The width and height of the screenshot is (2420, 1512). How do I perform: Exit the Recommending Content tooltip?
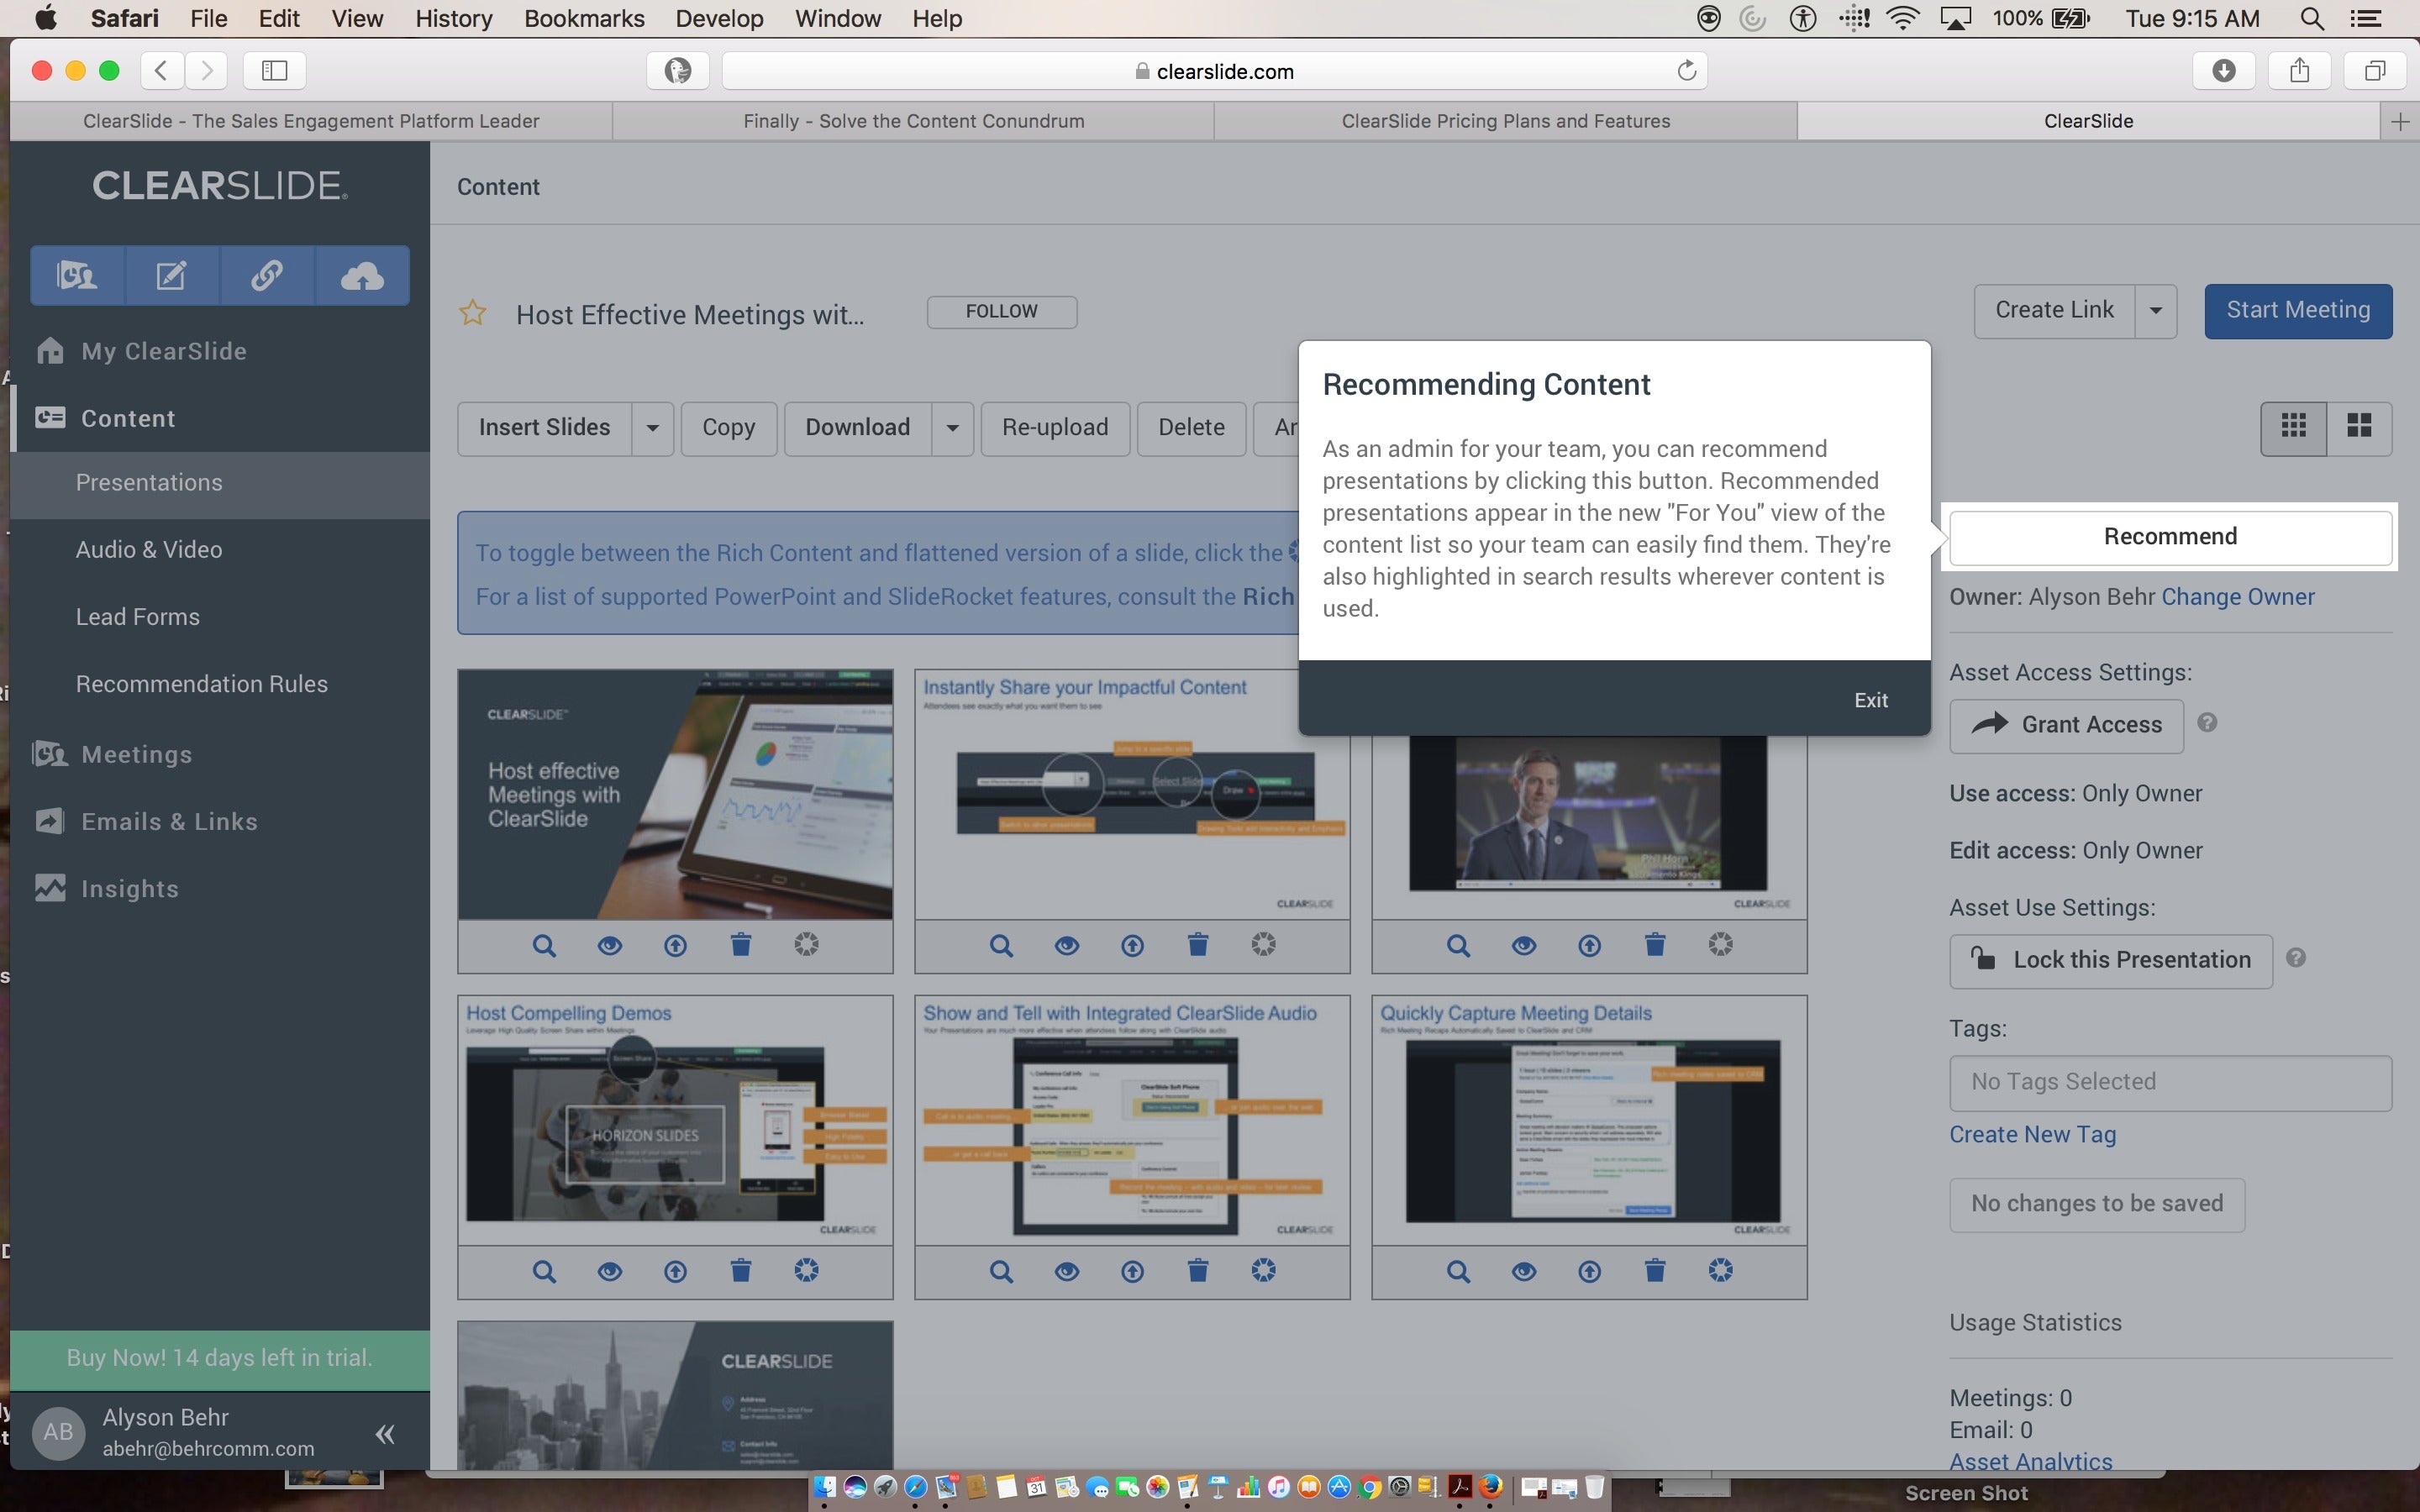point(1871,700)
